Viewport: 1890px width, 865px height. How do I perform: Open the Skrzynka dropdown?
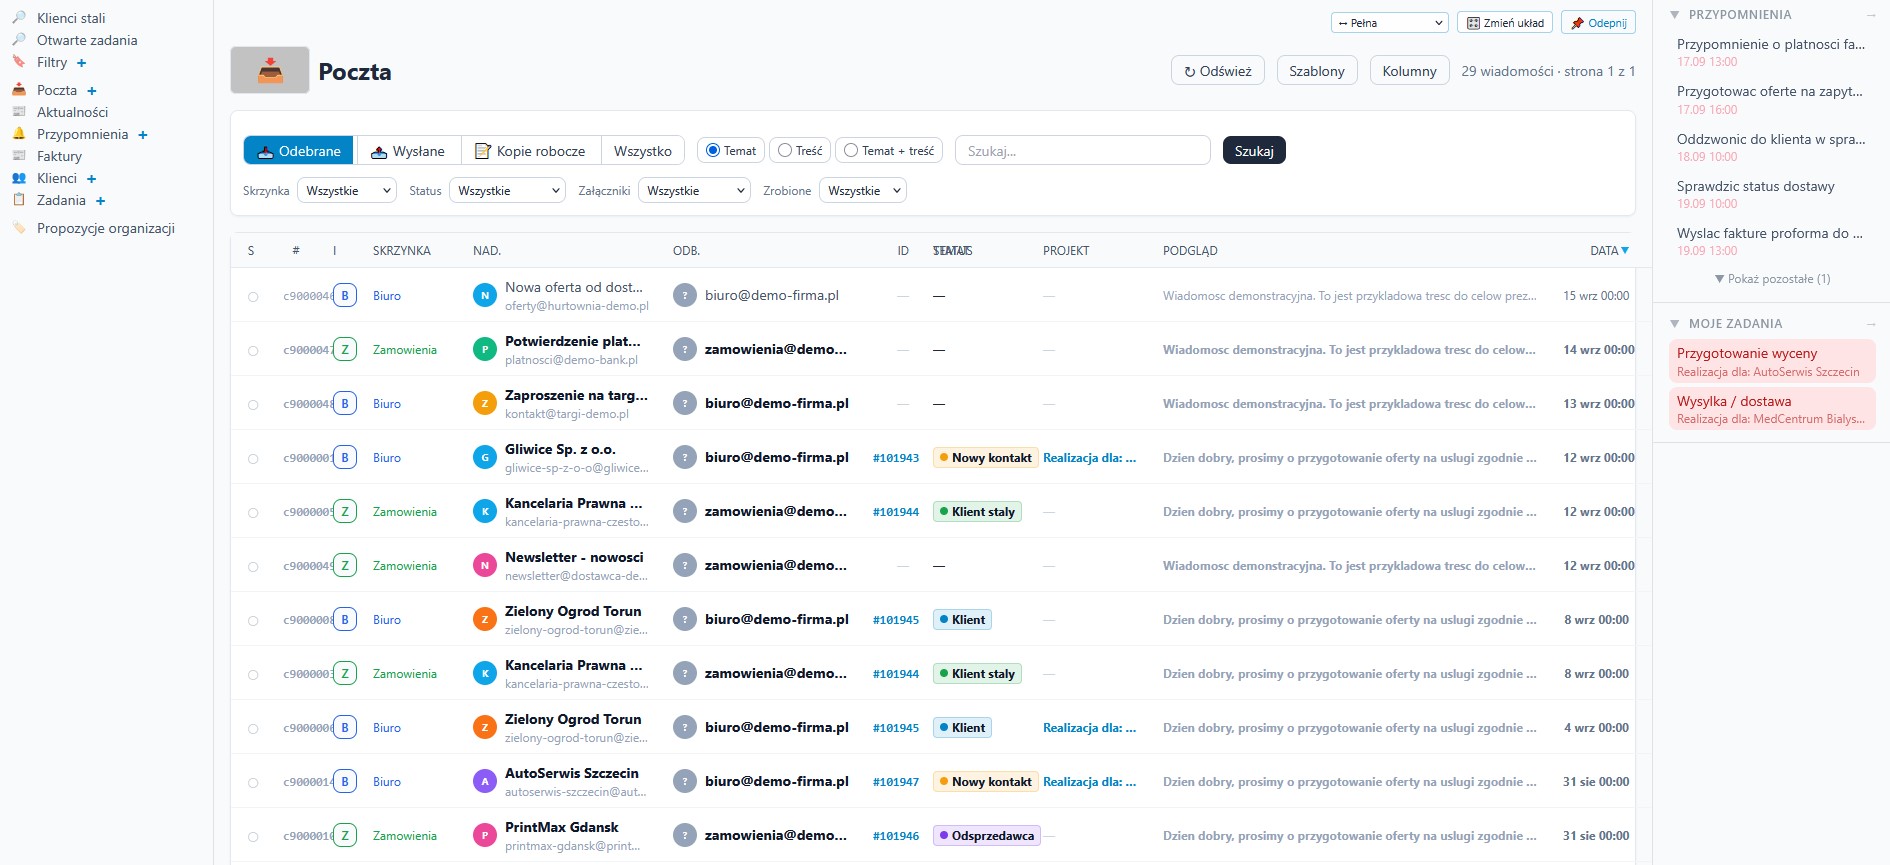click(347, 190)
